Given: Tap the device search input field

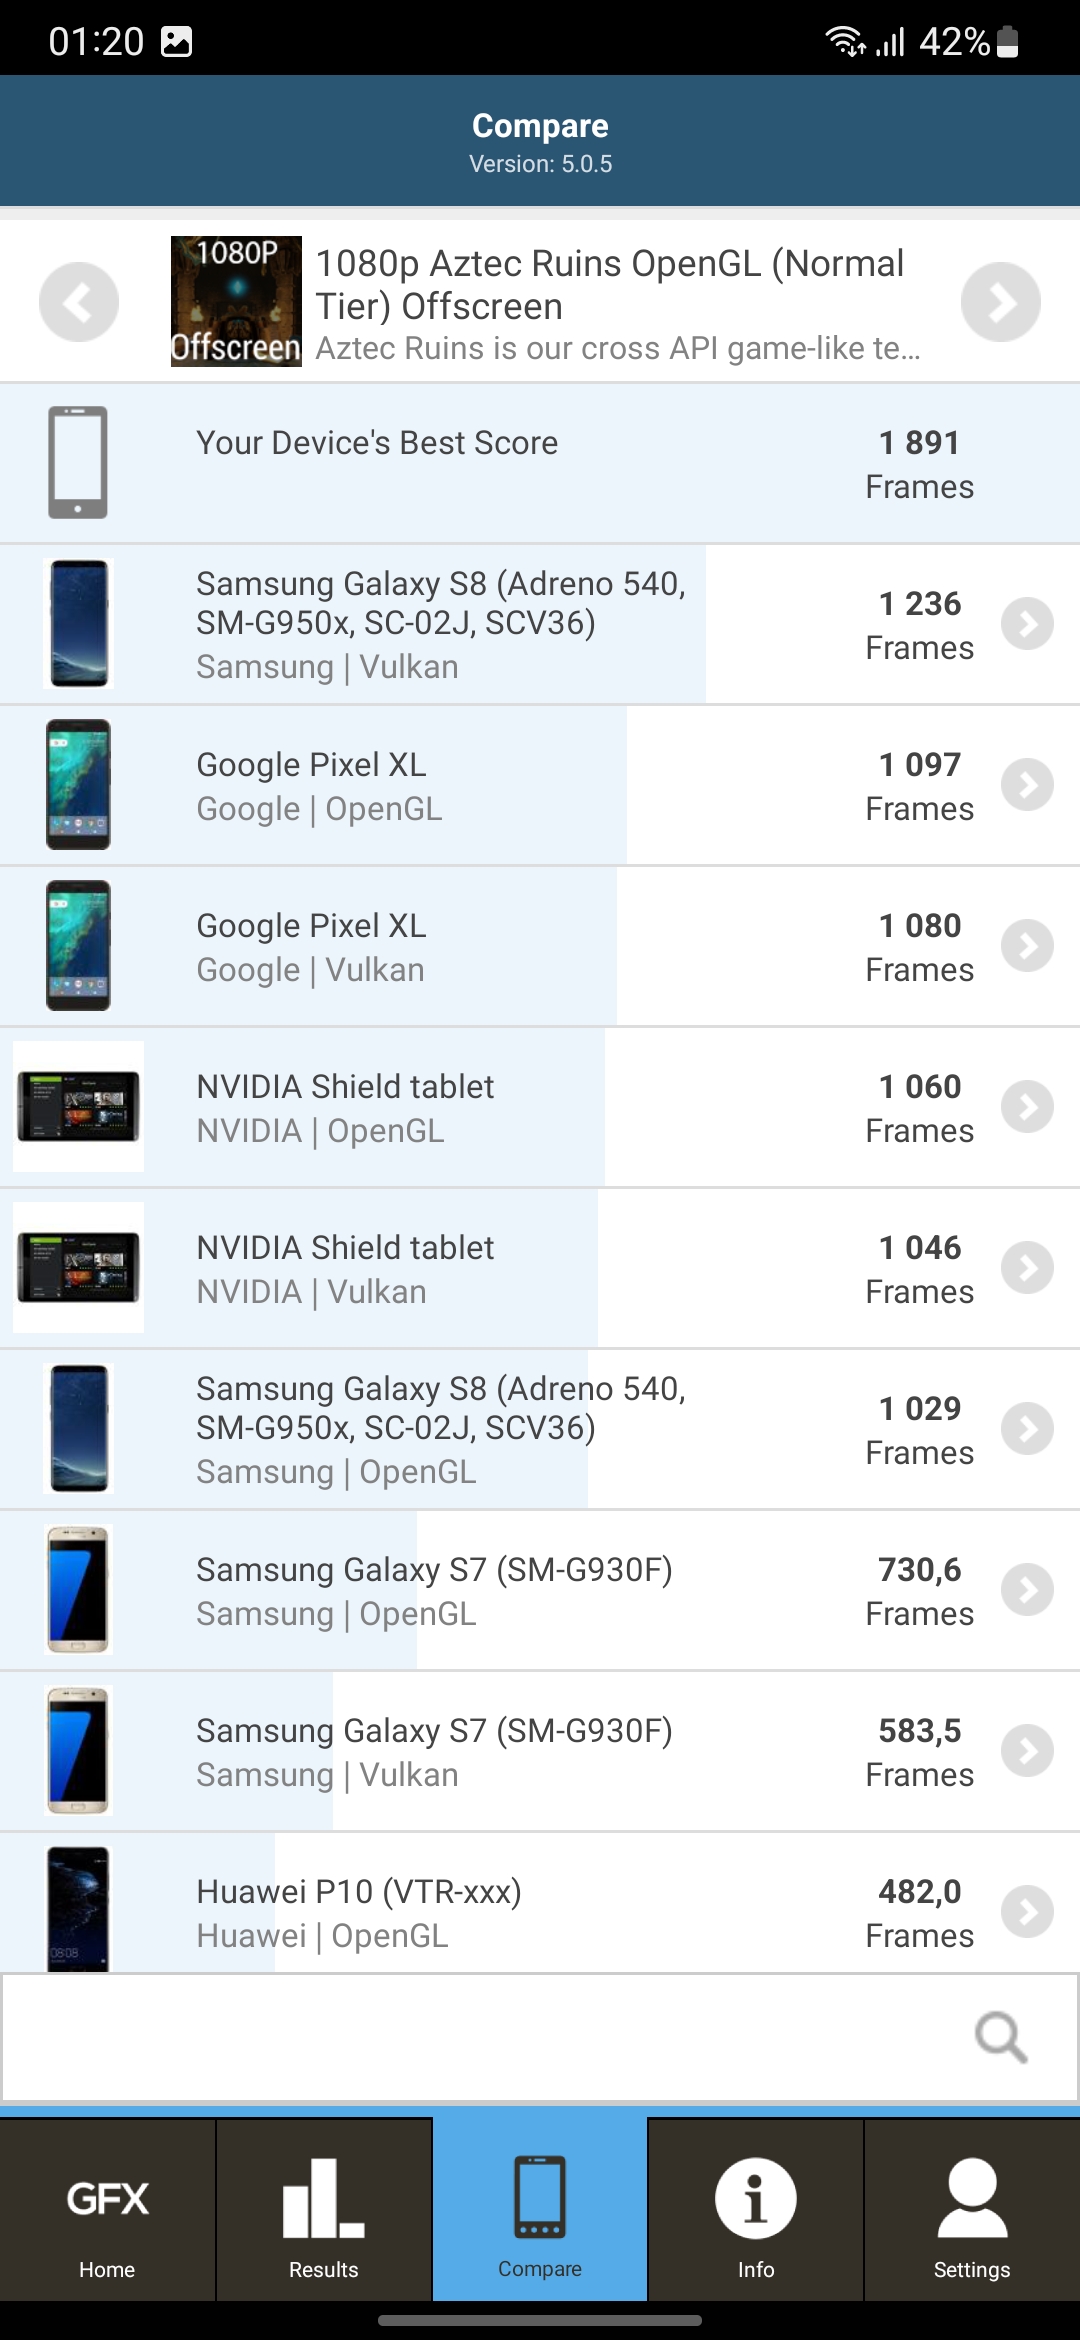Looking at the screenshot, I should [x=480, y=2037].
